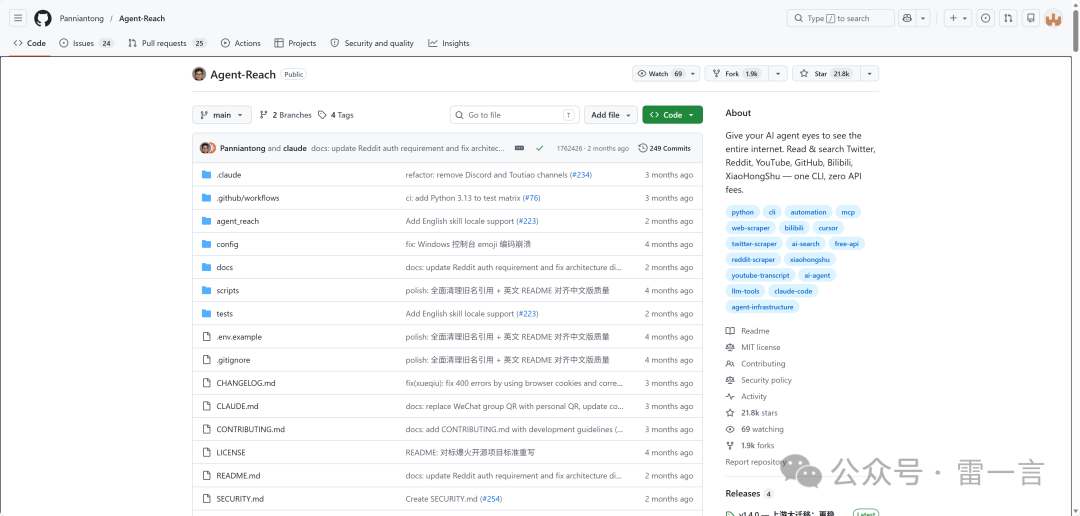
Task: Open the issues inbox icon in header
Action: click(986, 19)
